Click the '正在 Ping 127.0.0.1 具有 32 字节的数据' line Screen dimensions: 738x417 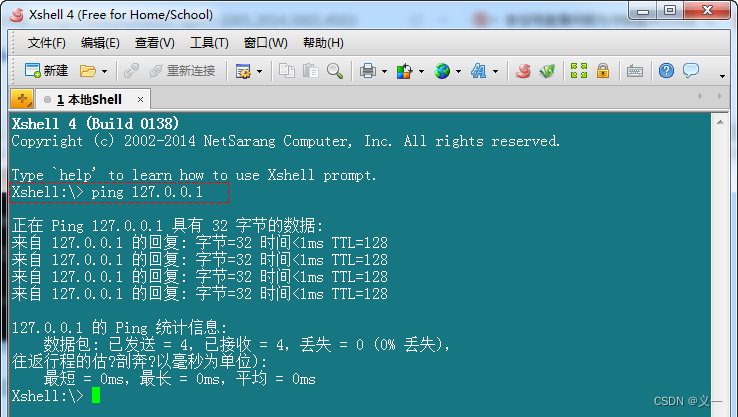168,226
